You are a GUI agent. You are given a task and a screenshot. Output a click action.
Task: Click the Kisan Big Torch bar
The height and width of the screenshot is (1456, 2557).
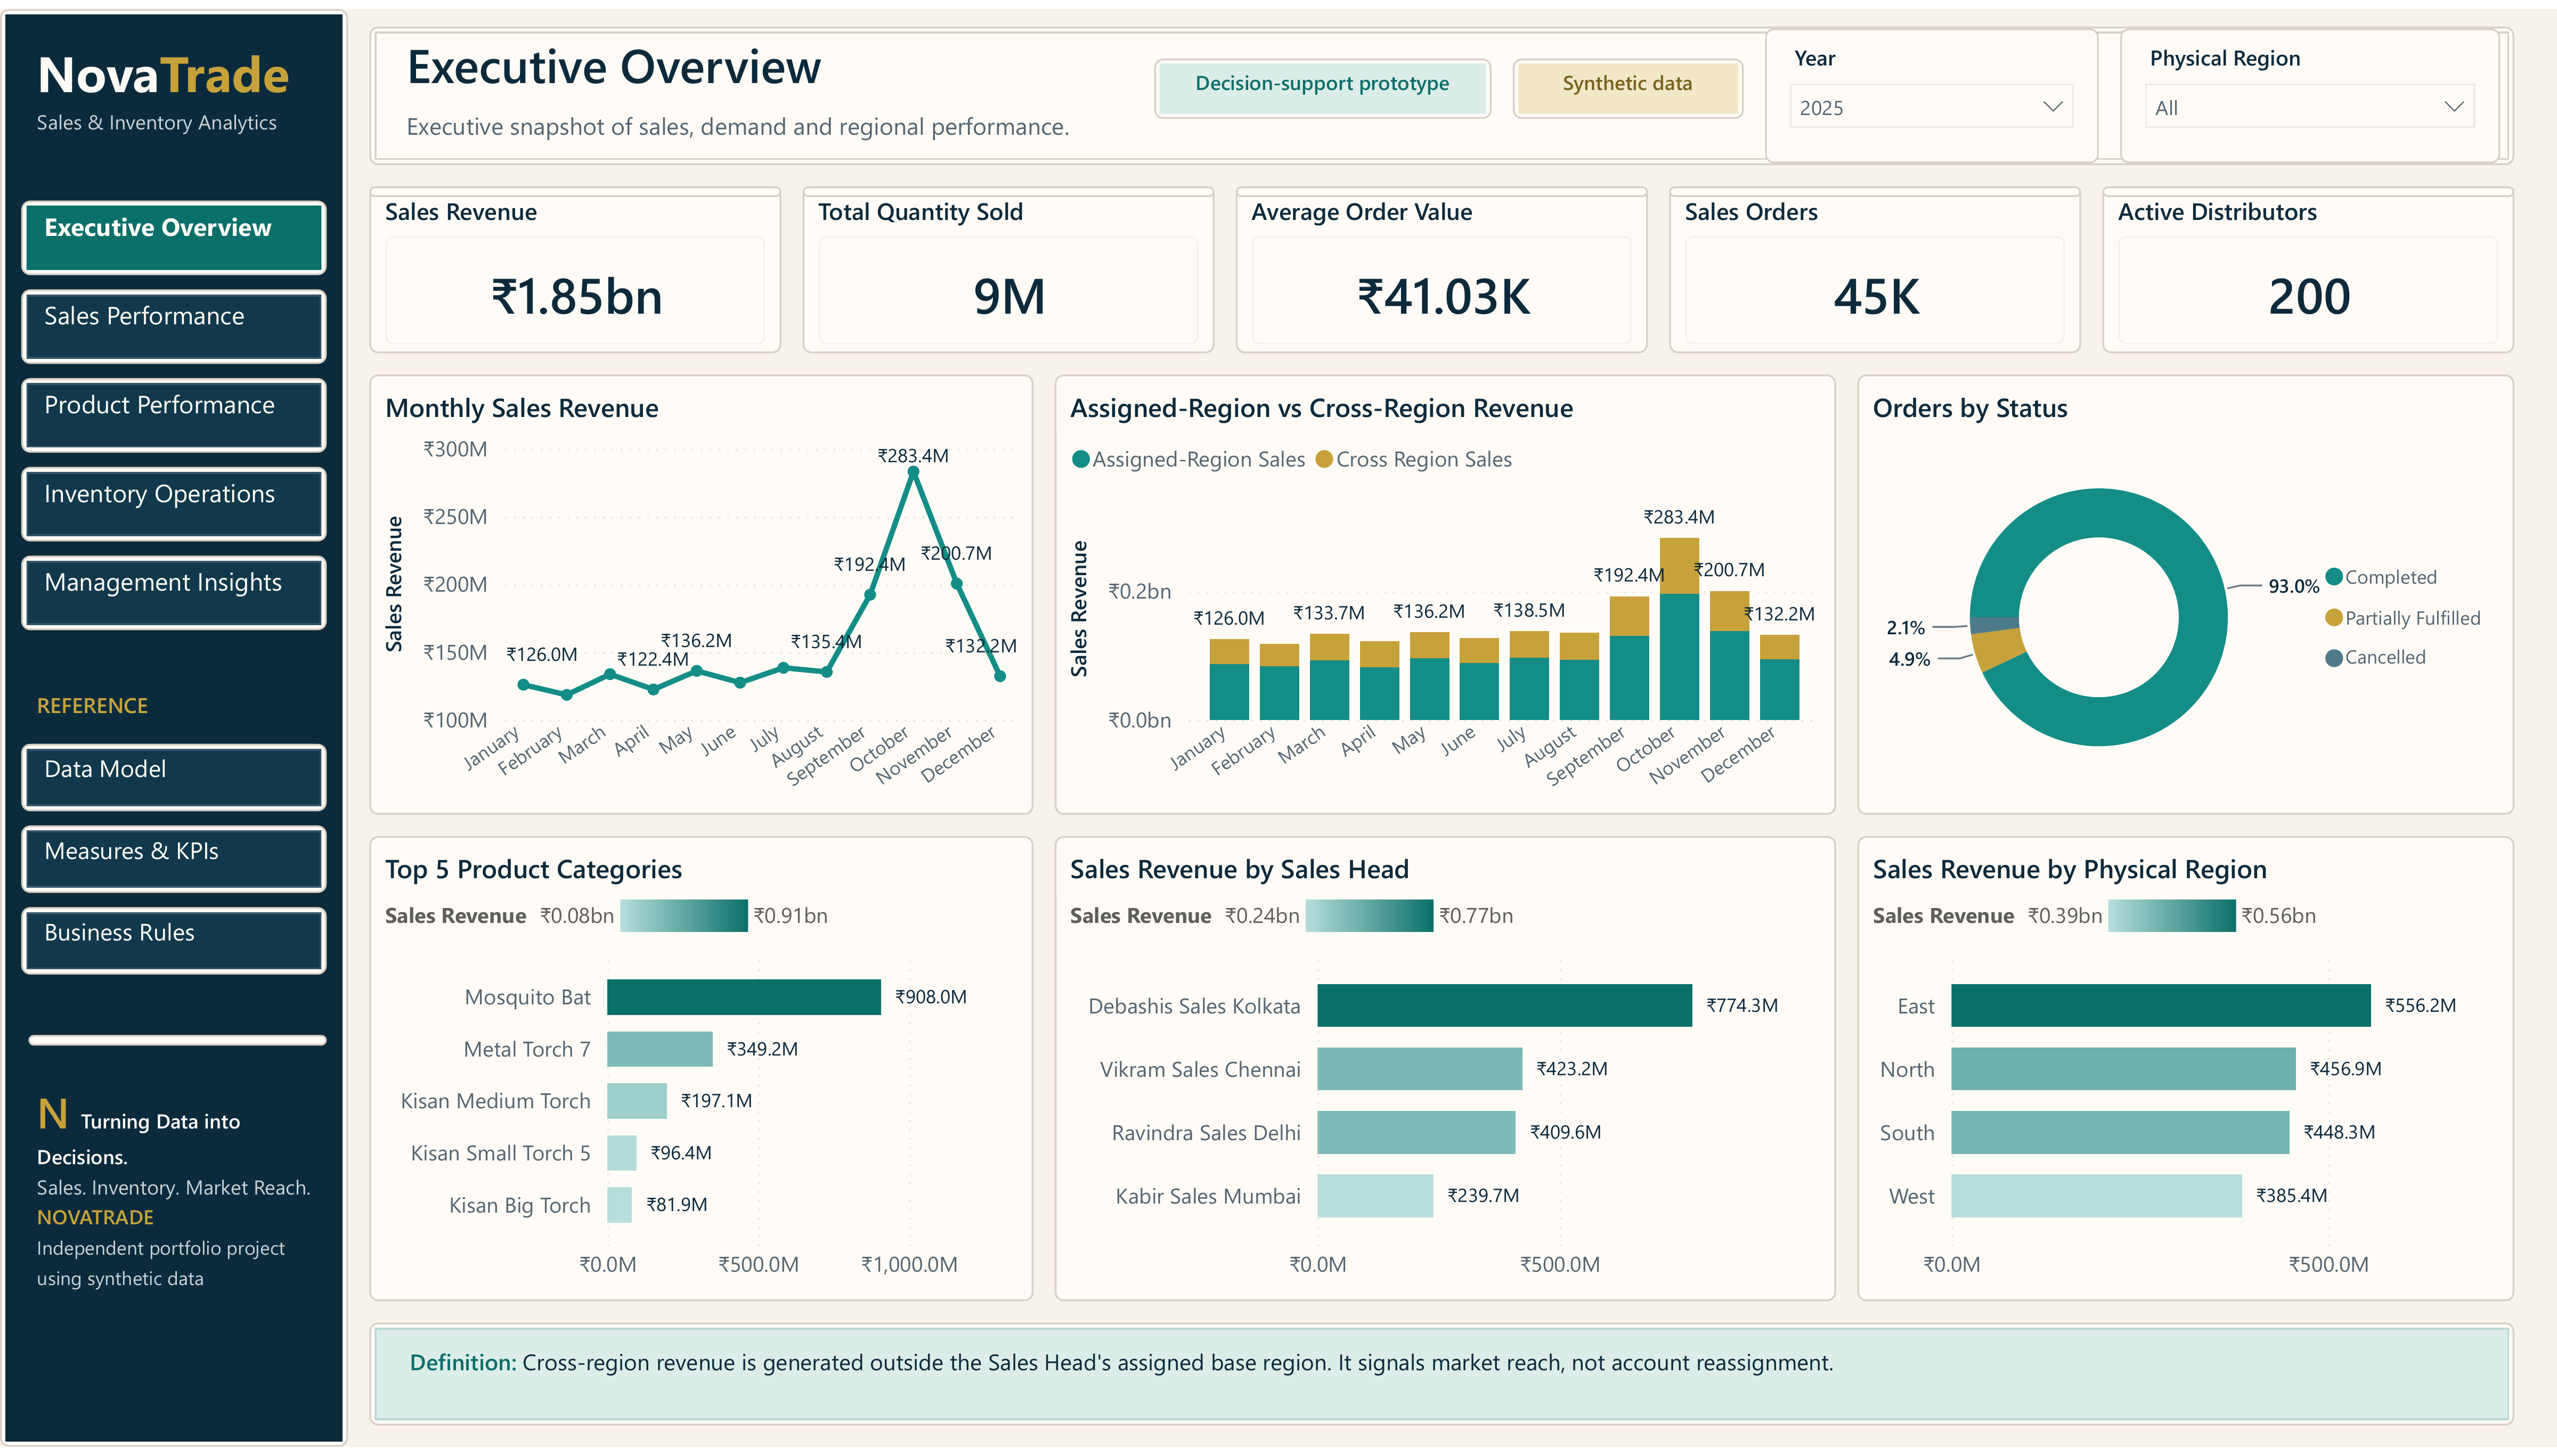click(620, 1205)
